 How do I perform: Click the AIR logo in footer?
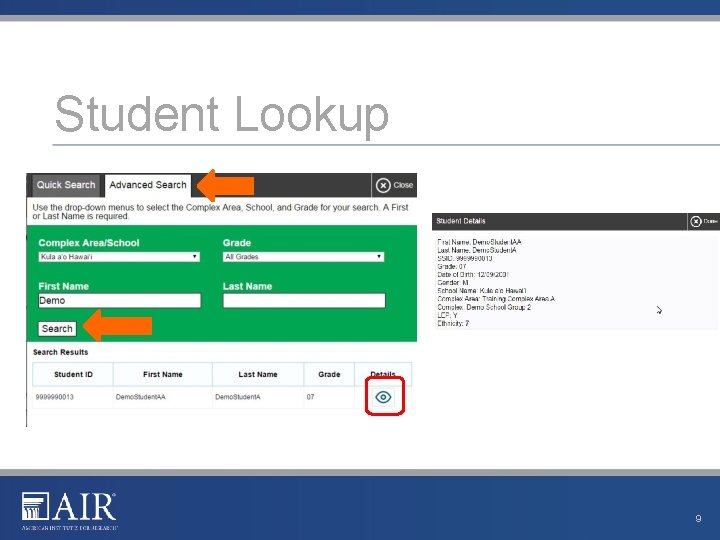(x=69, y=511)
